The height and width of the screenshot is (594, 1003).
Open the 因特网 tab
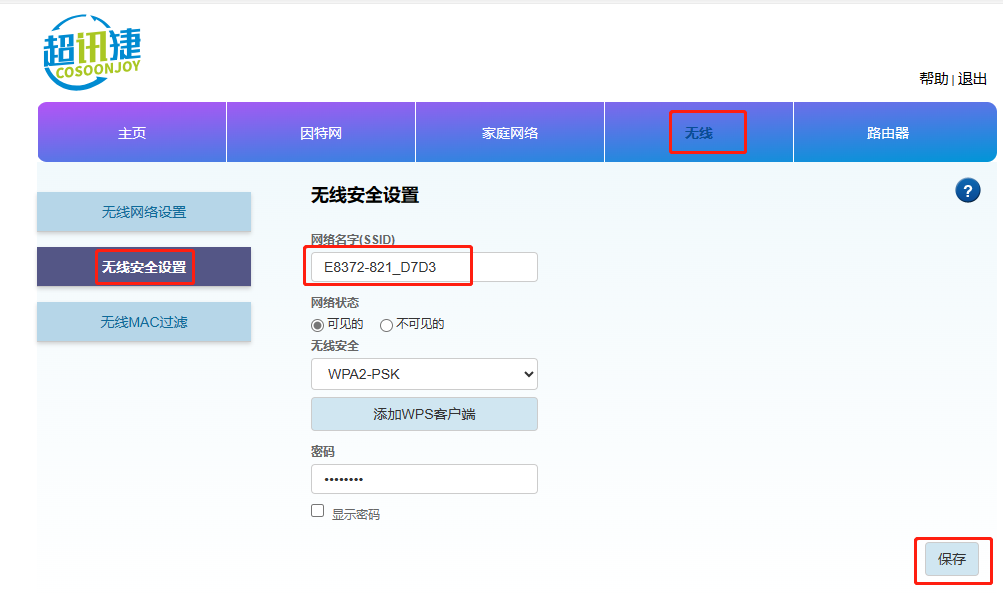321,133
